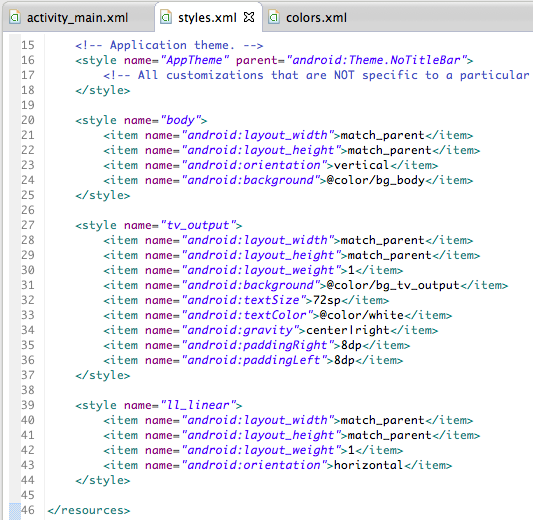Click the colors.xml file icon
The height and width of the screenshot is (520, 533).
pos(274,17)
